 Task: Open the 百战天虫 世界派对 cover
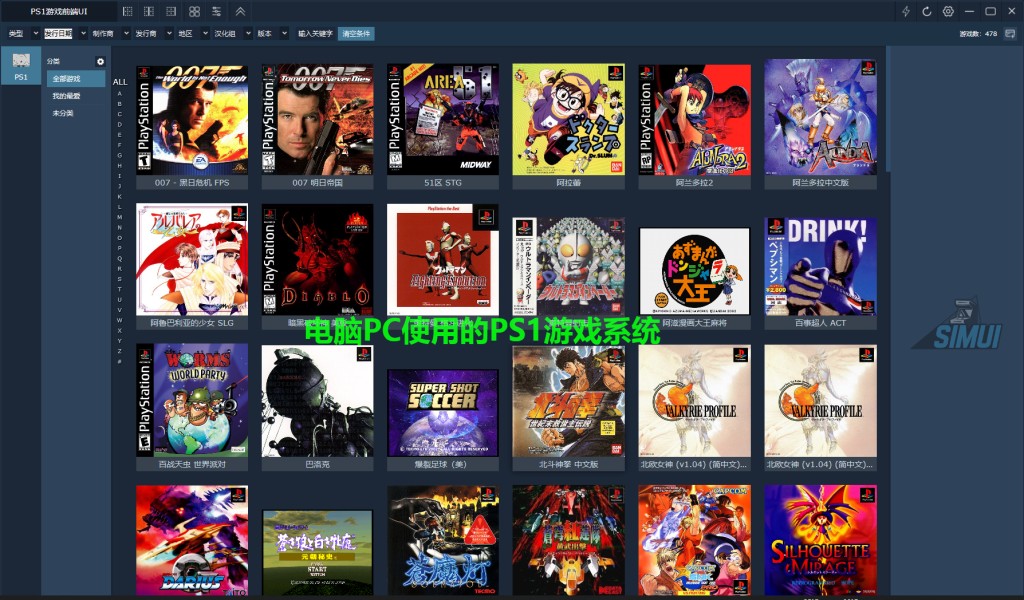[x=192, y=400]
